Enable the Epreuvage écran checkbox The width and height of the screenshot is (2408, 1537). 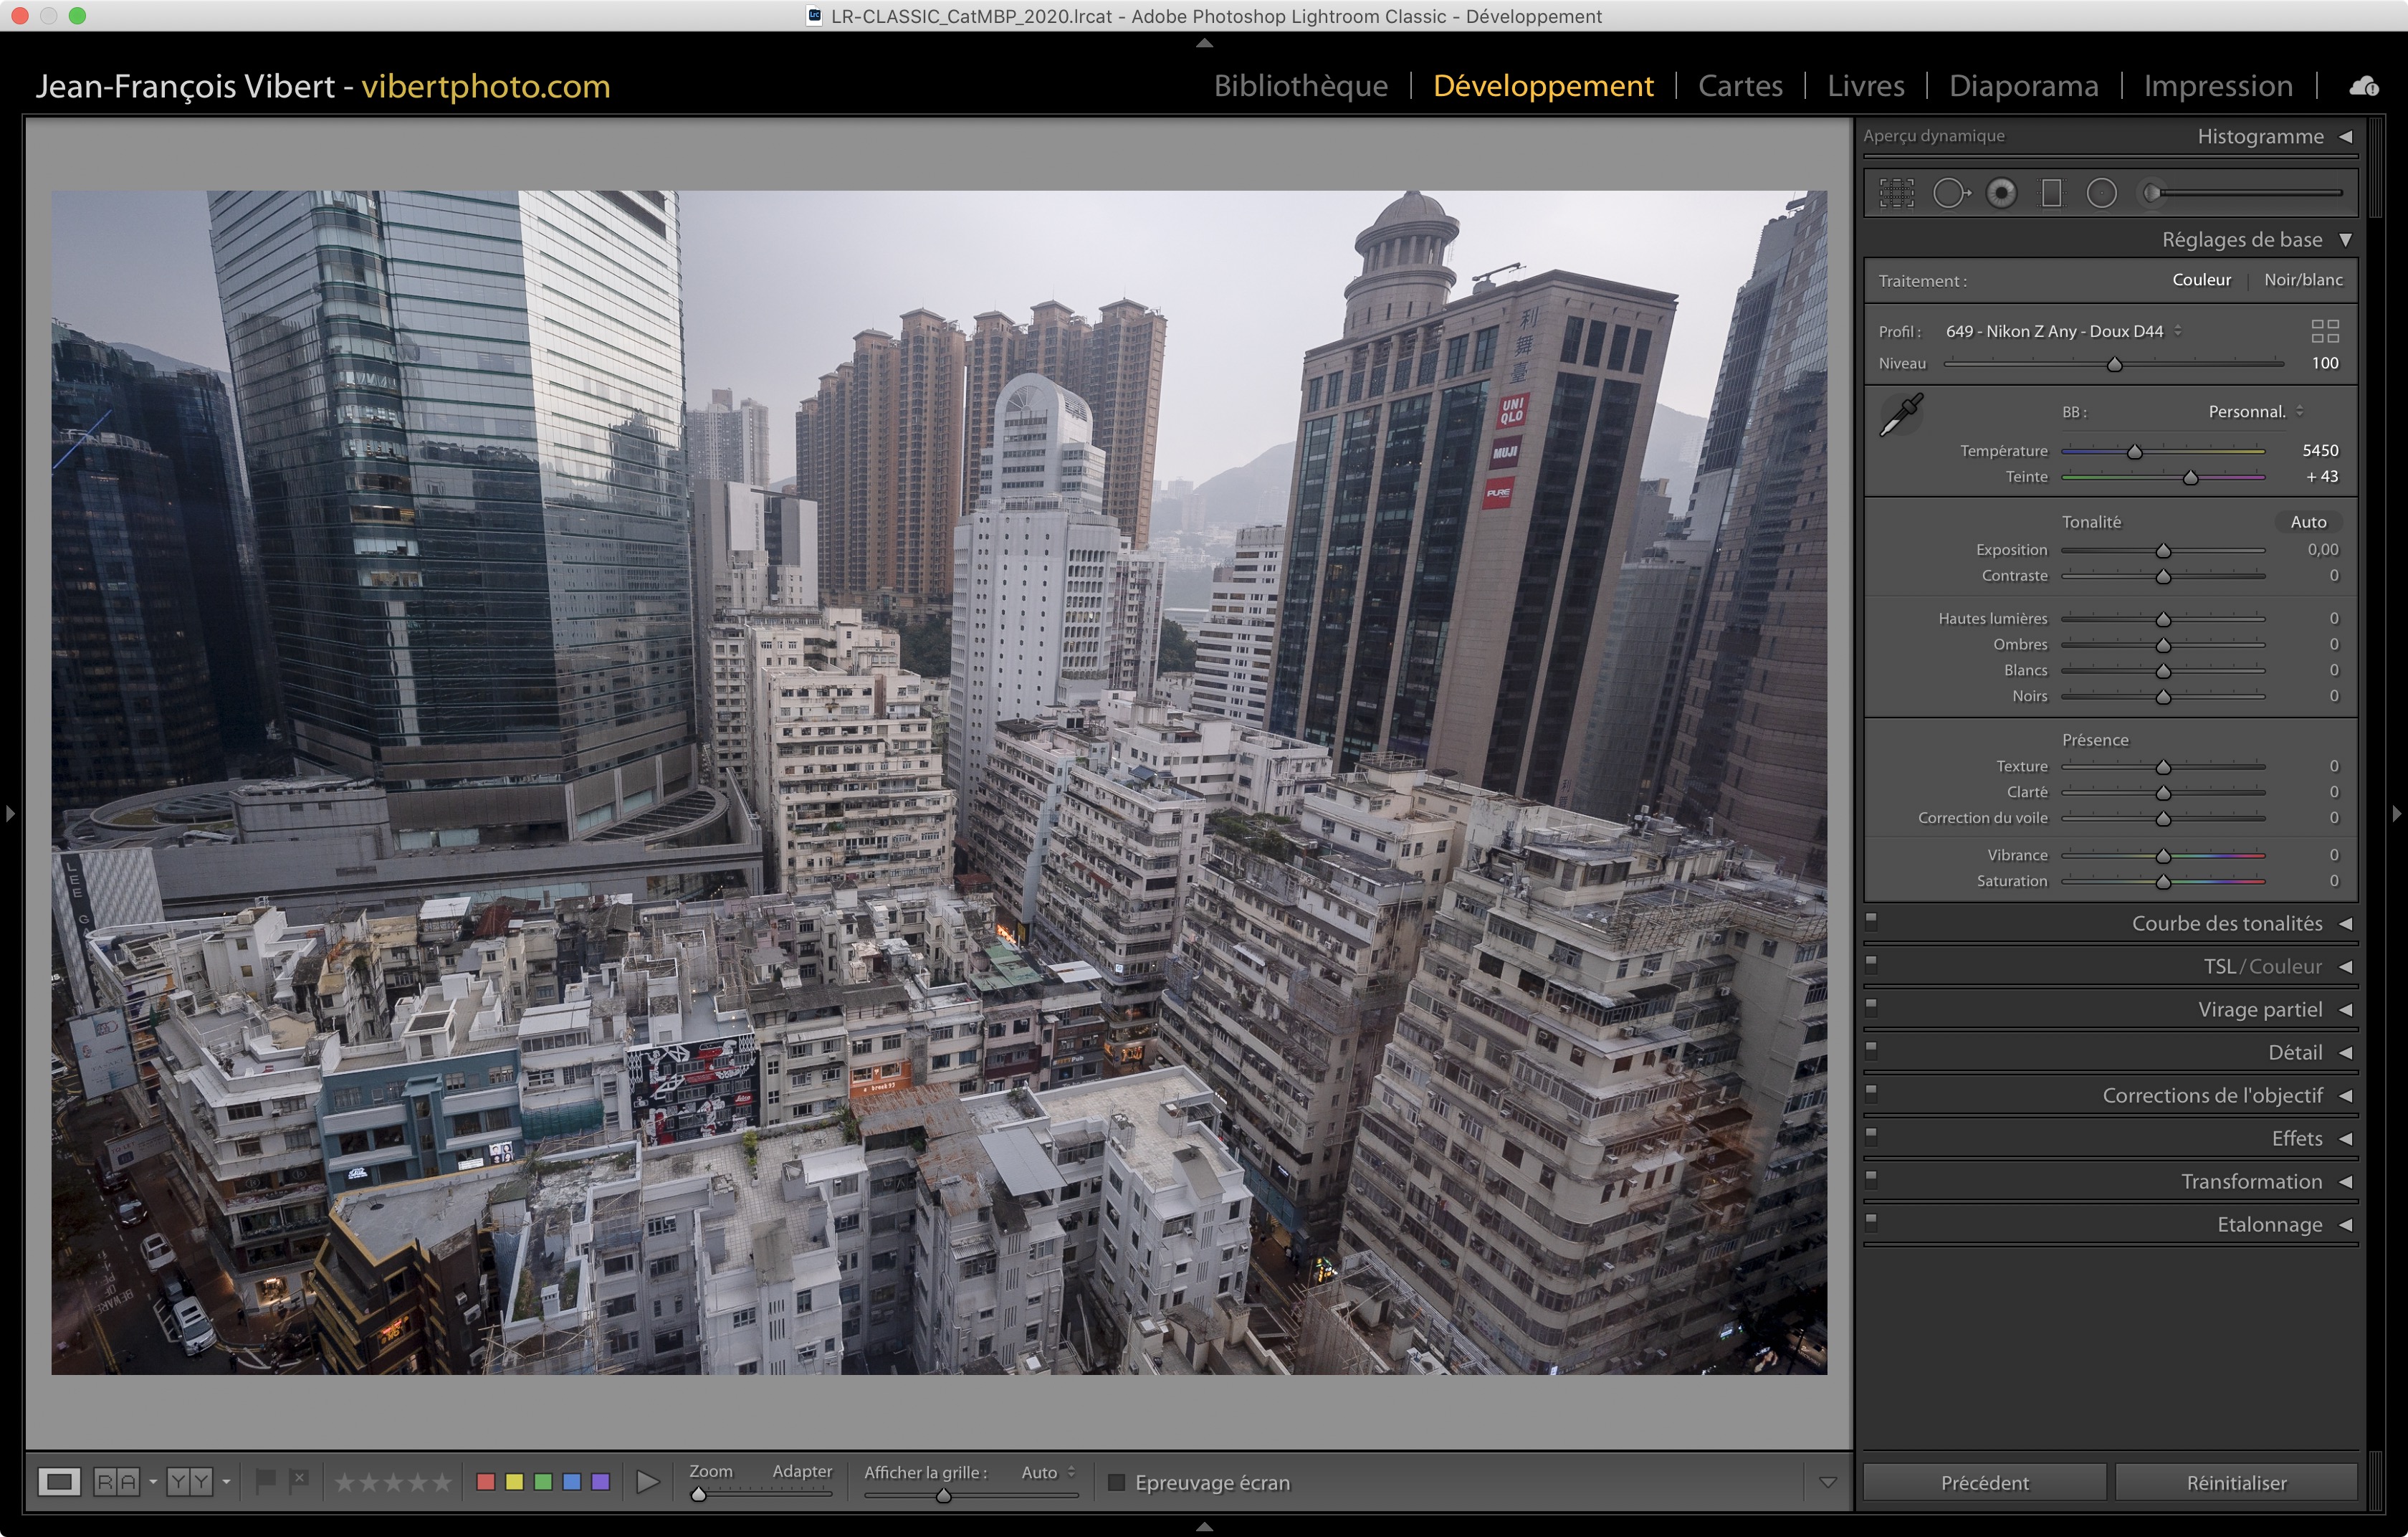1117,1482
